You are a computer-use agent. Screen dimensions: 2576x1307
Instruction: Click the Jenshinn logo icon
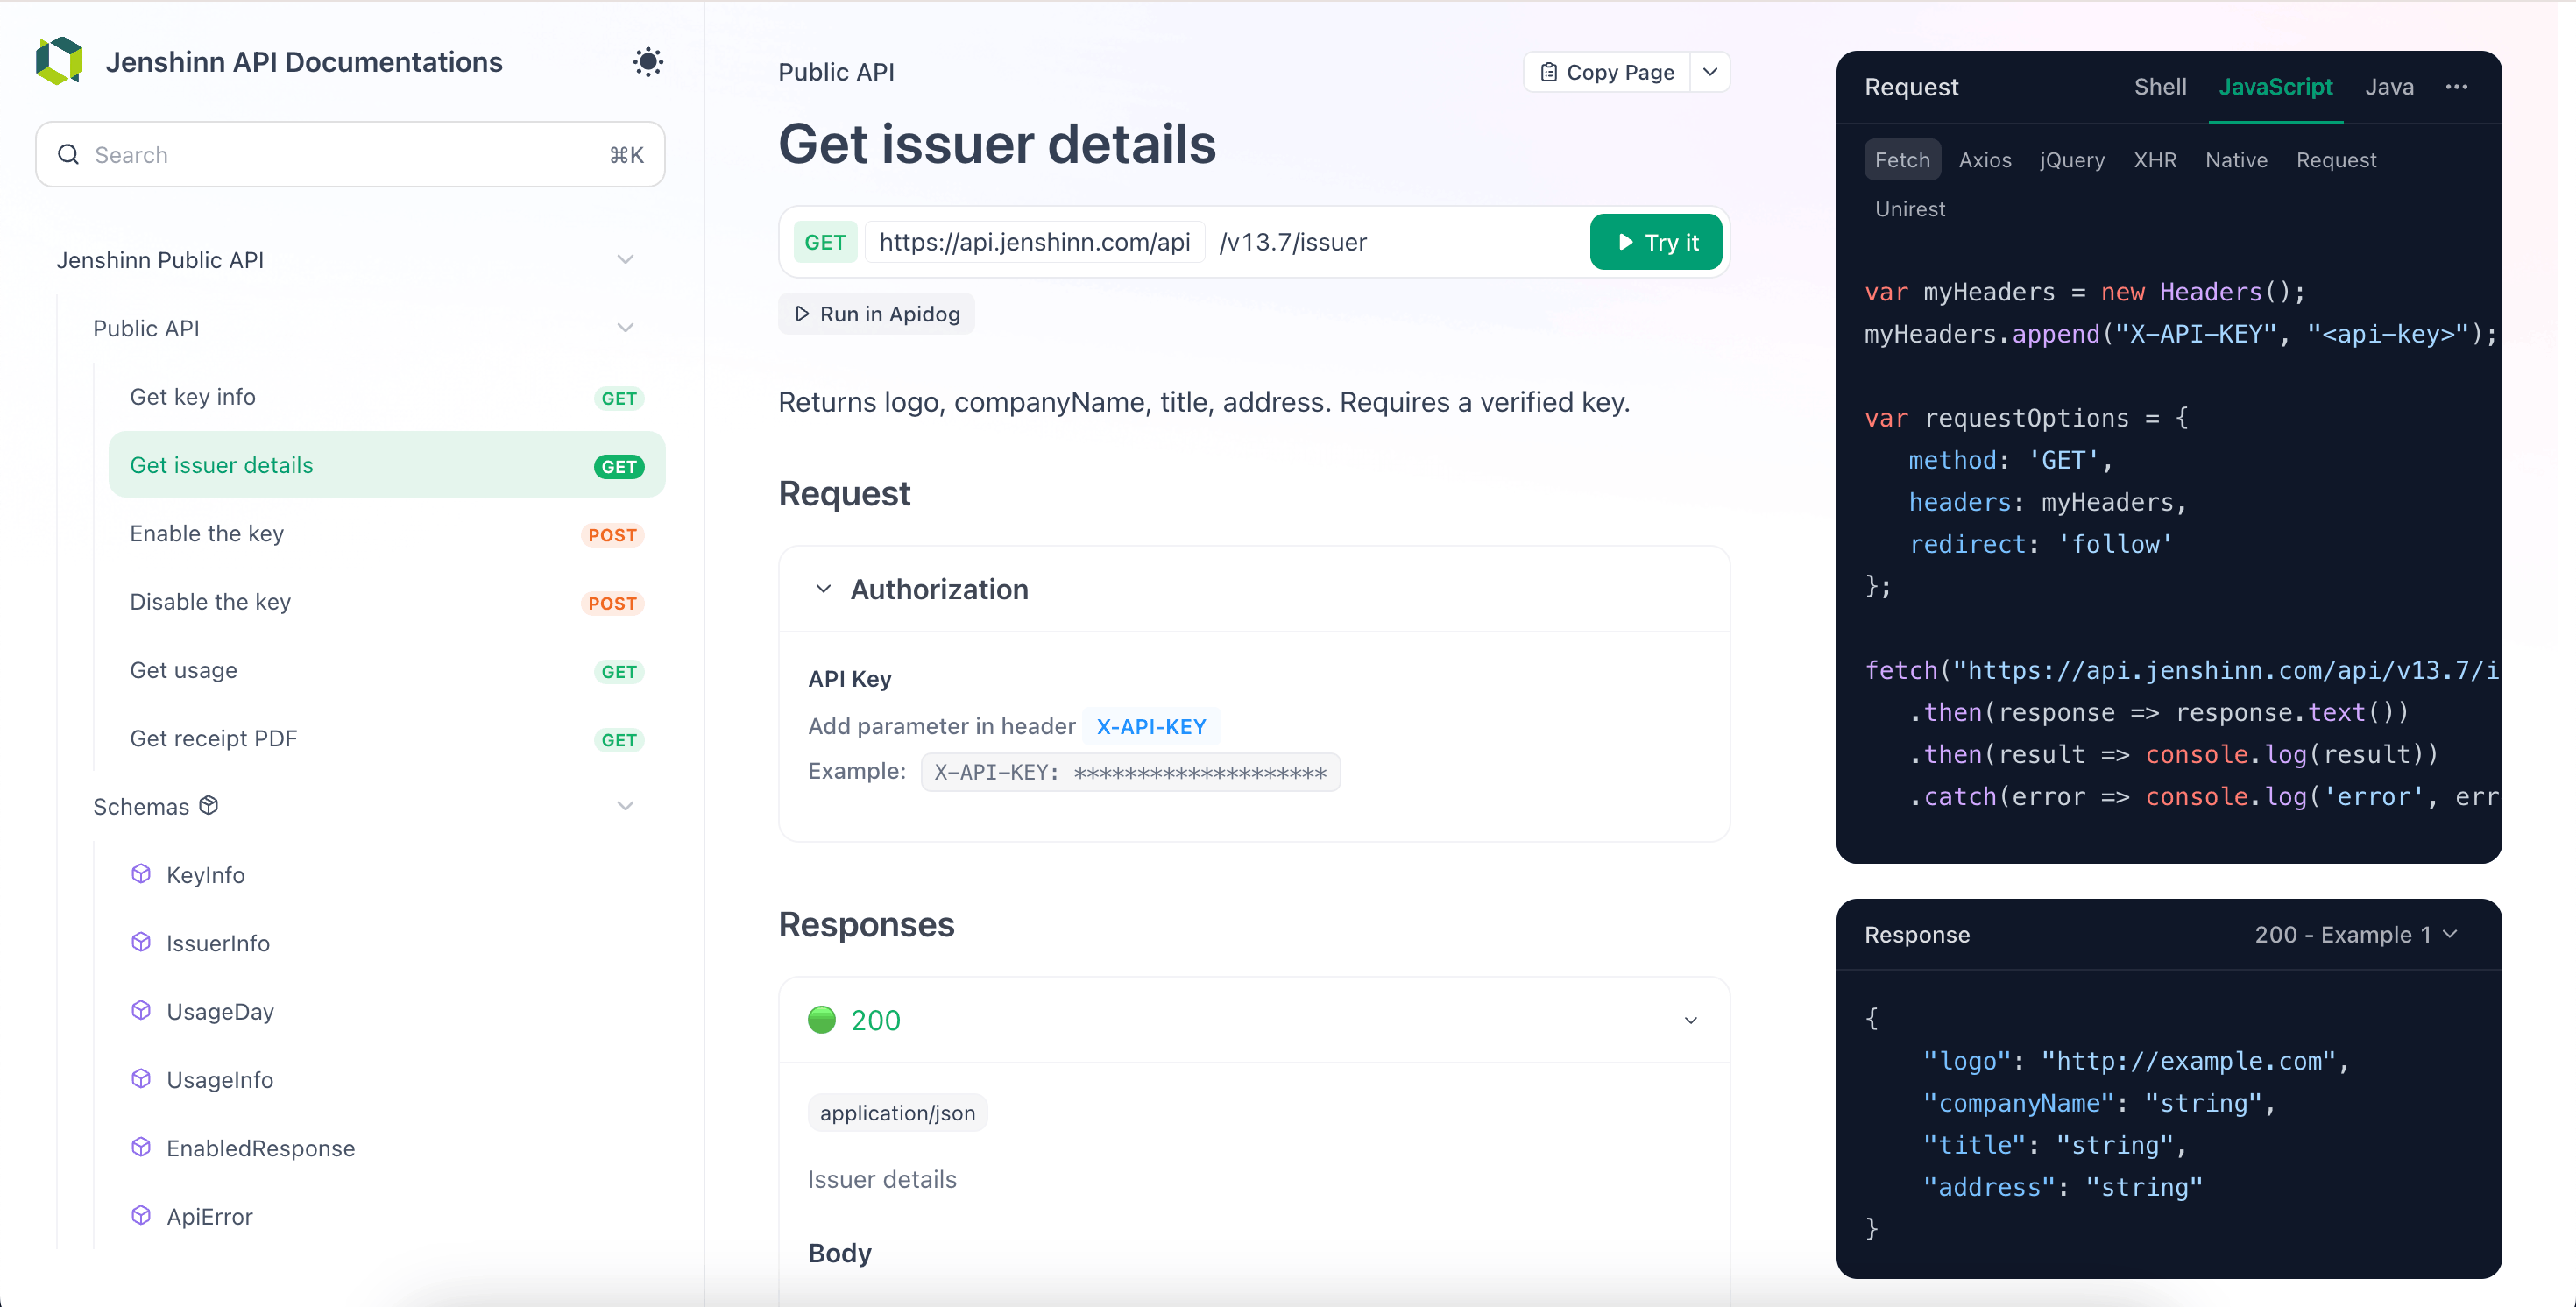58,61
